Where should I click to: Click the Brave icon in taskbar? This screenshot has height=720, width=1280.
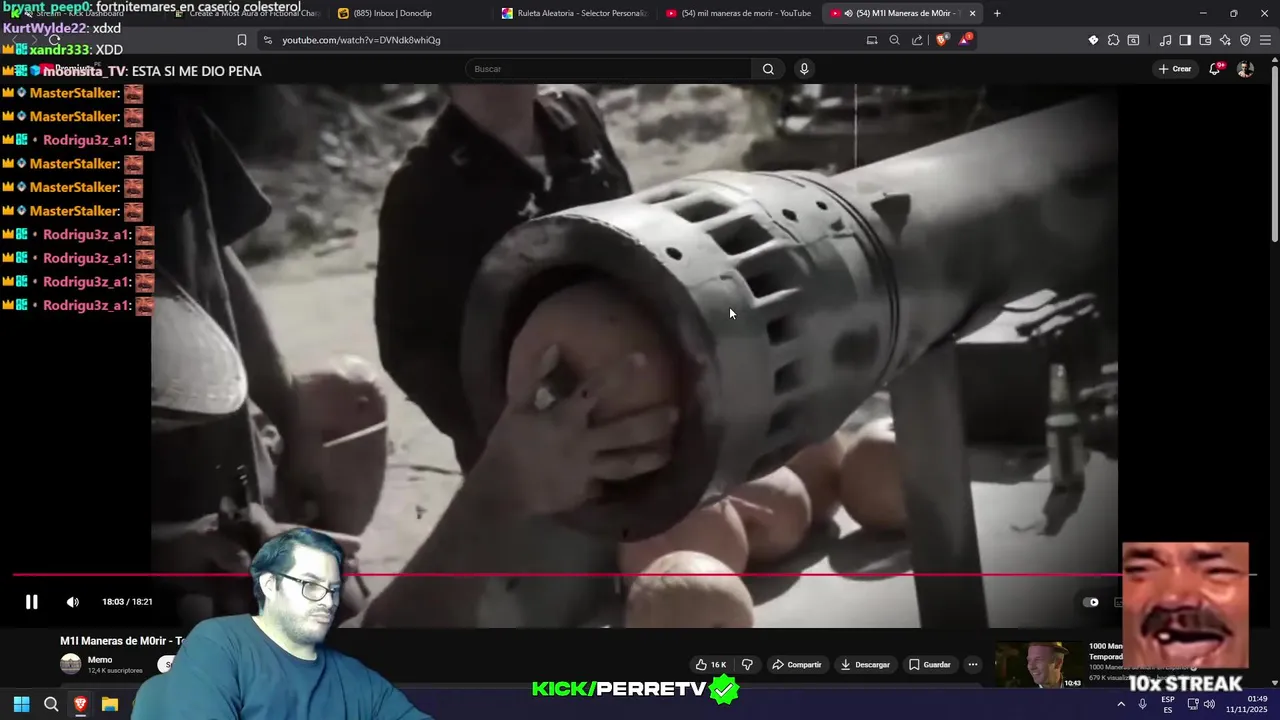(x=81, y=704)
